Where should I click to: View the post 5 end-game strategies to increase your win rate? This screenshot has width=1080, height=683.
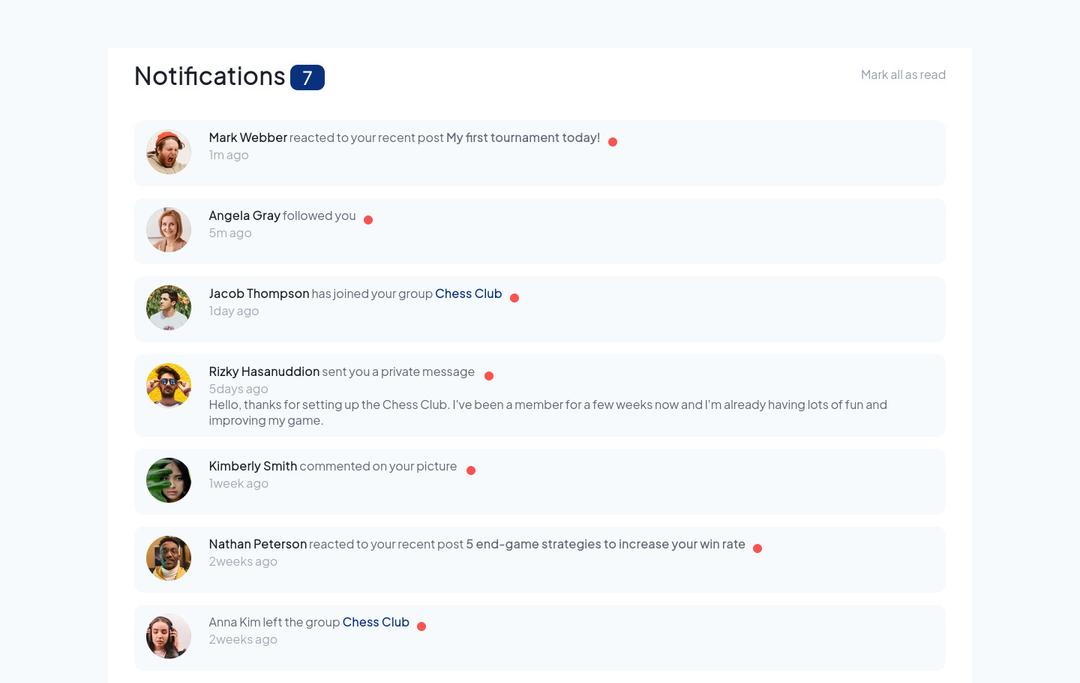[x=604, y=543]
